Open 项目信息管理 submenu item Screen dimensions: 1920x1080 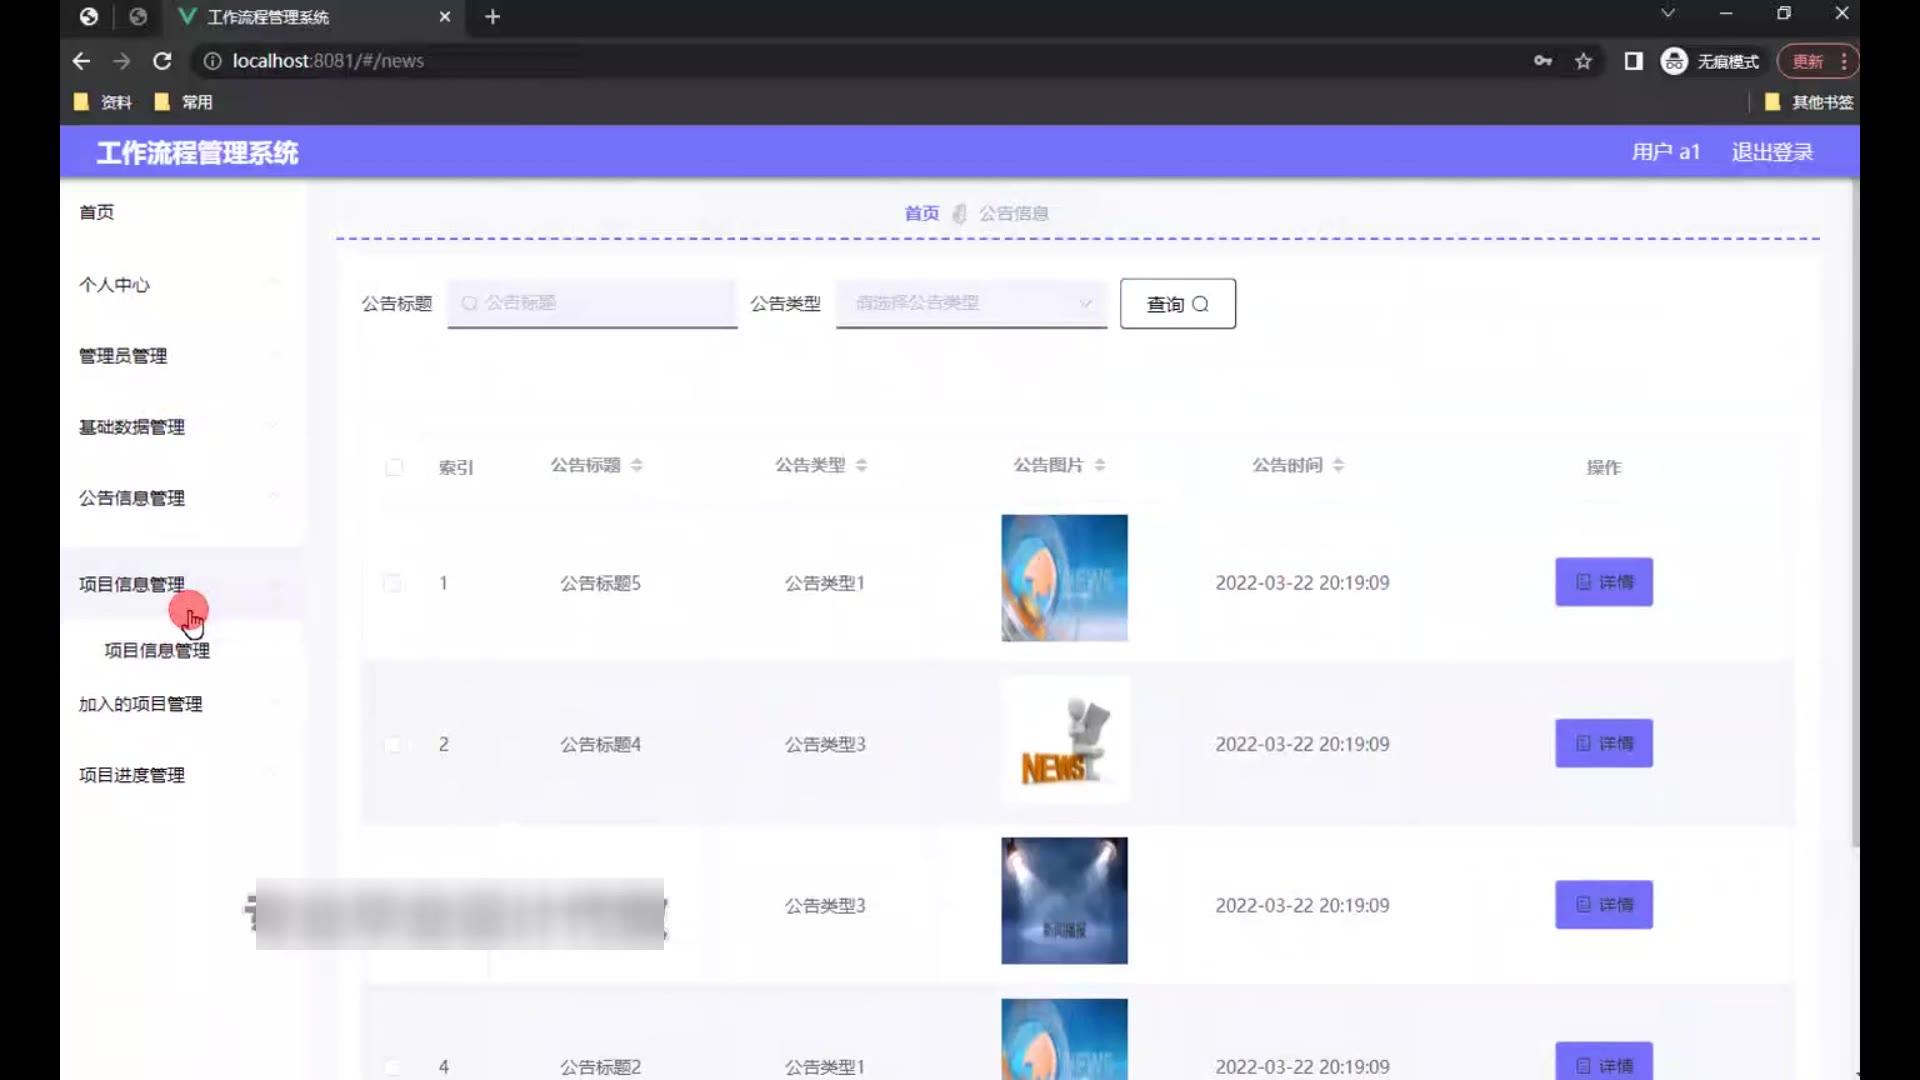(x=157, y=650)
